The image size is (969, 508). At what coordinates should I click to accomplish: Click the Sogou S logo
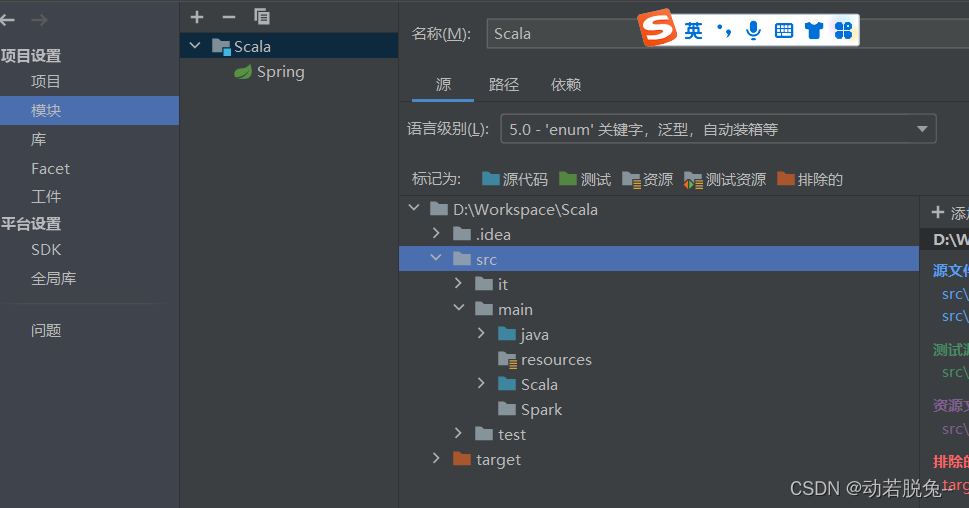coord(658,28)
